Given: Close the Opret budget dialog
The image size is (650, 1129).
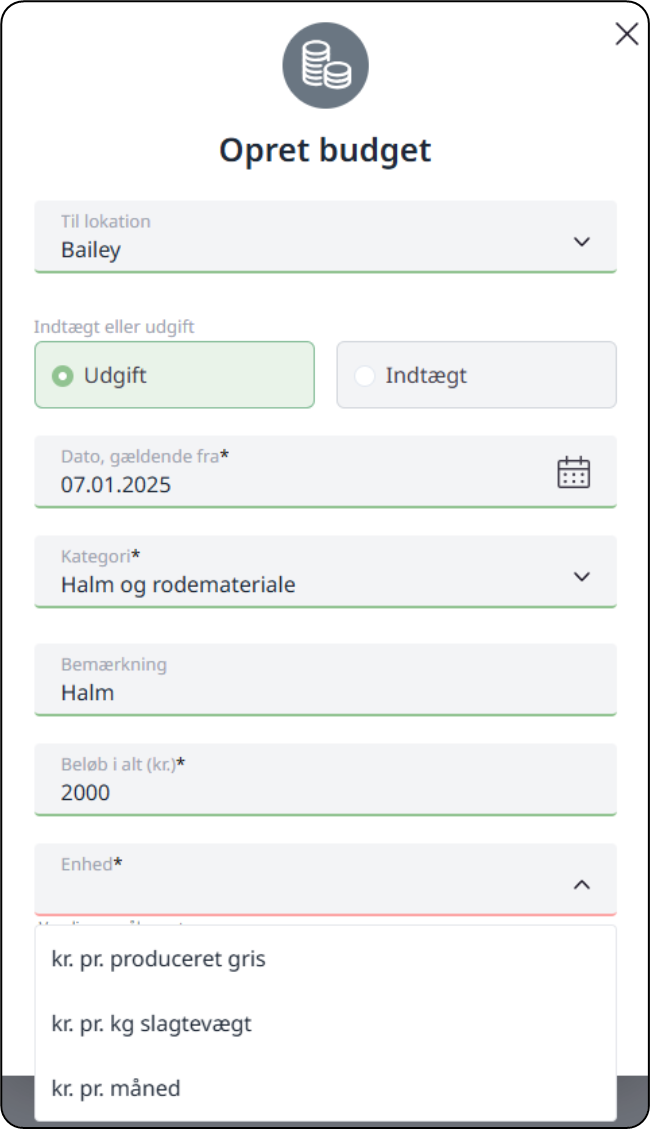Looking at the screenshot, I should coord(627,35).
